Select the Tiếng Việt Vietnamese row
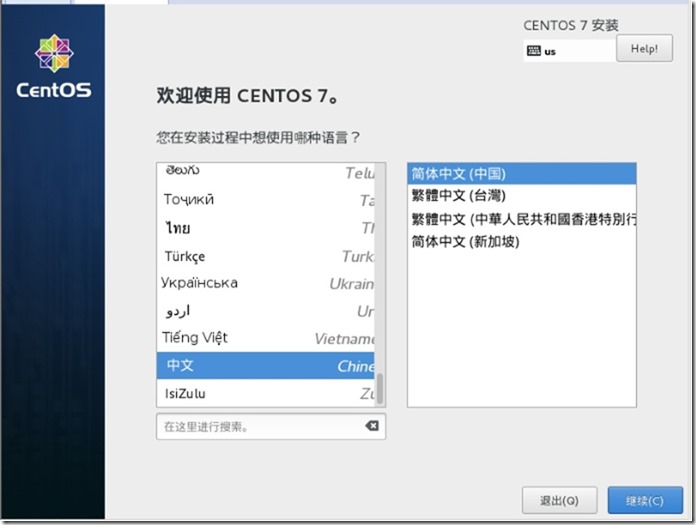The width and height of the screenshot is (696, 525). click(265, 338)
